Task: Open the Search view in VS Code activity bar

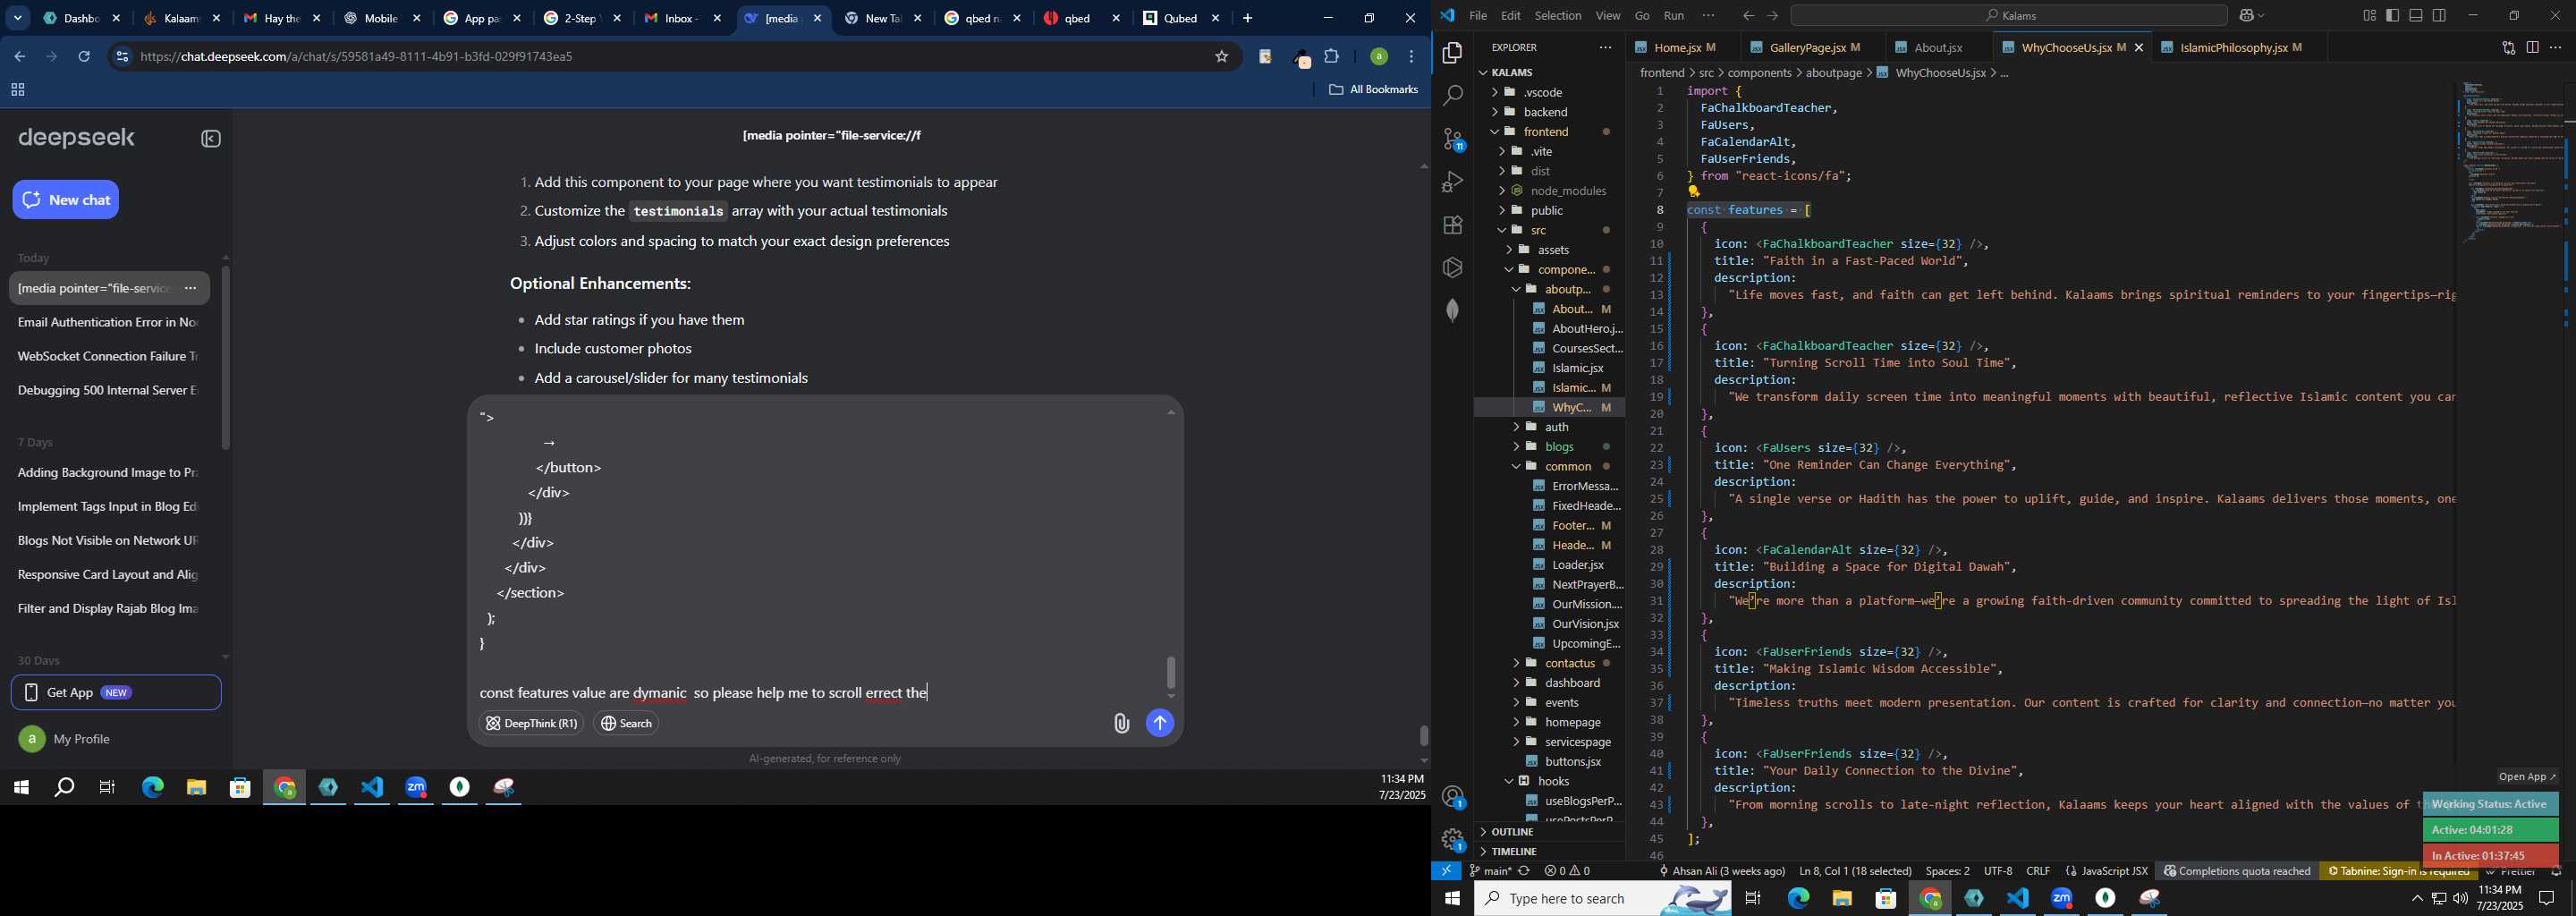Action: 1452,96
